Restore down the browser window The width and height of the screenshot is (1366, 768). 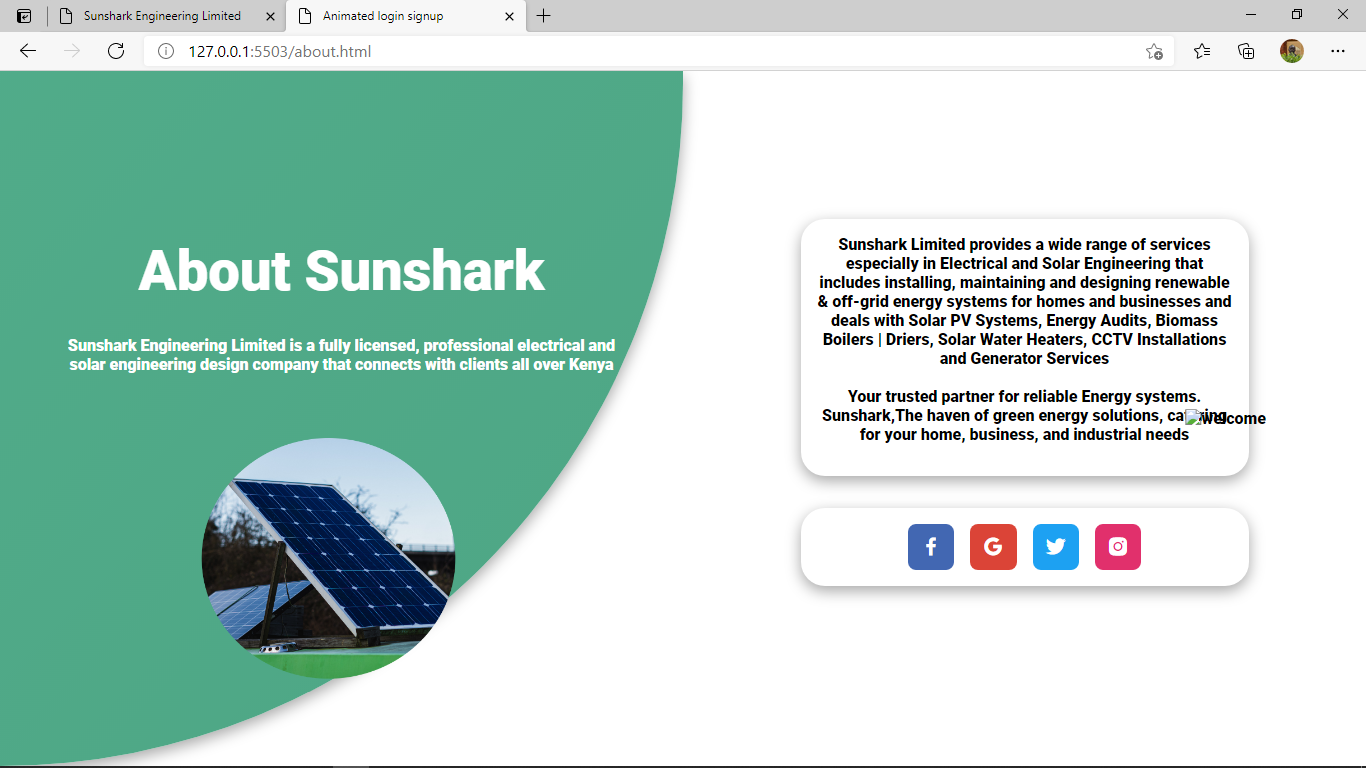tap(1297, 15)
